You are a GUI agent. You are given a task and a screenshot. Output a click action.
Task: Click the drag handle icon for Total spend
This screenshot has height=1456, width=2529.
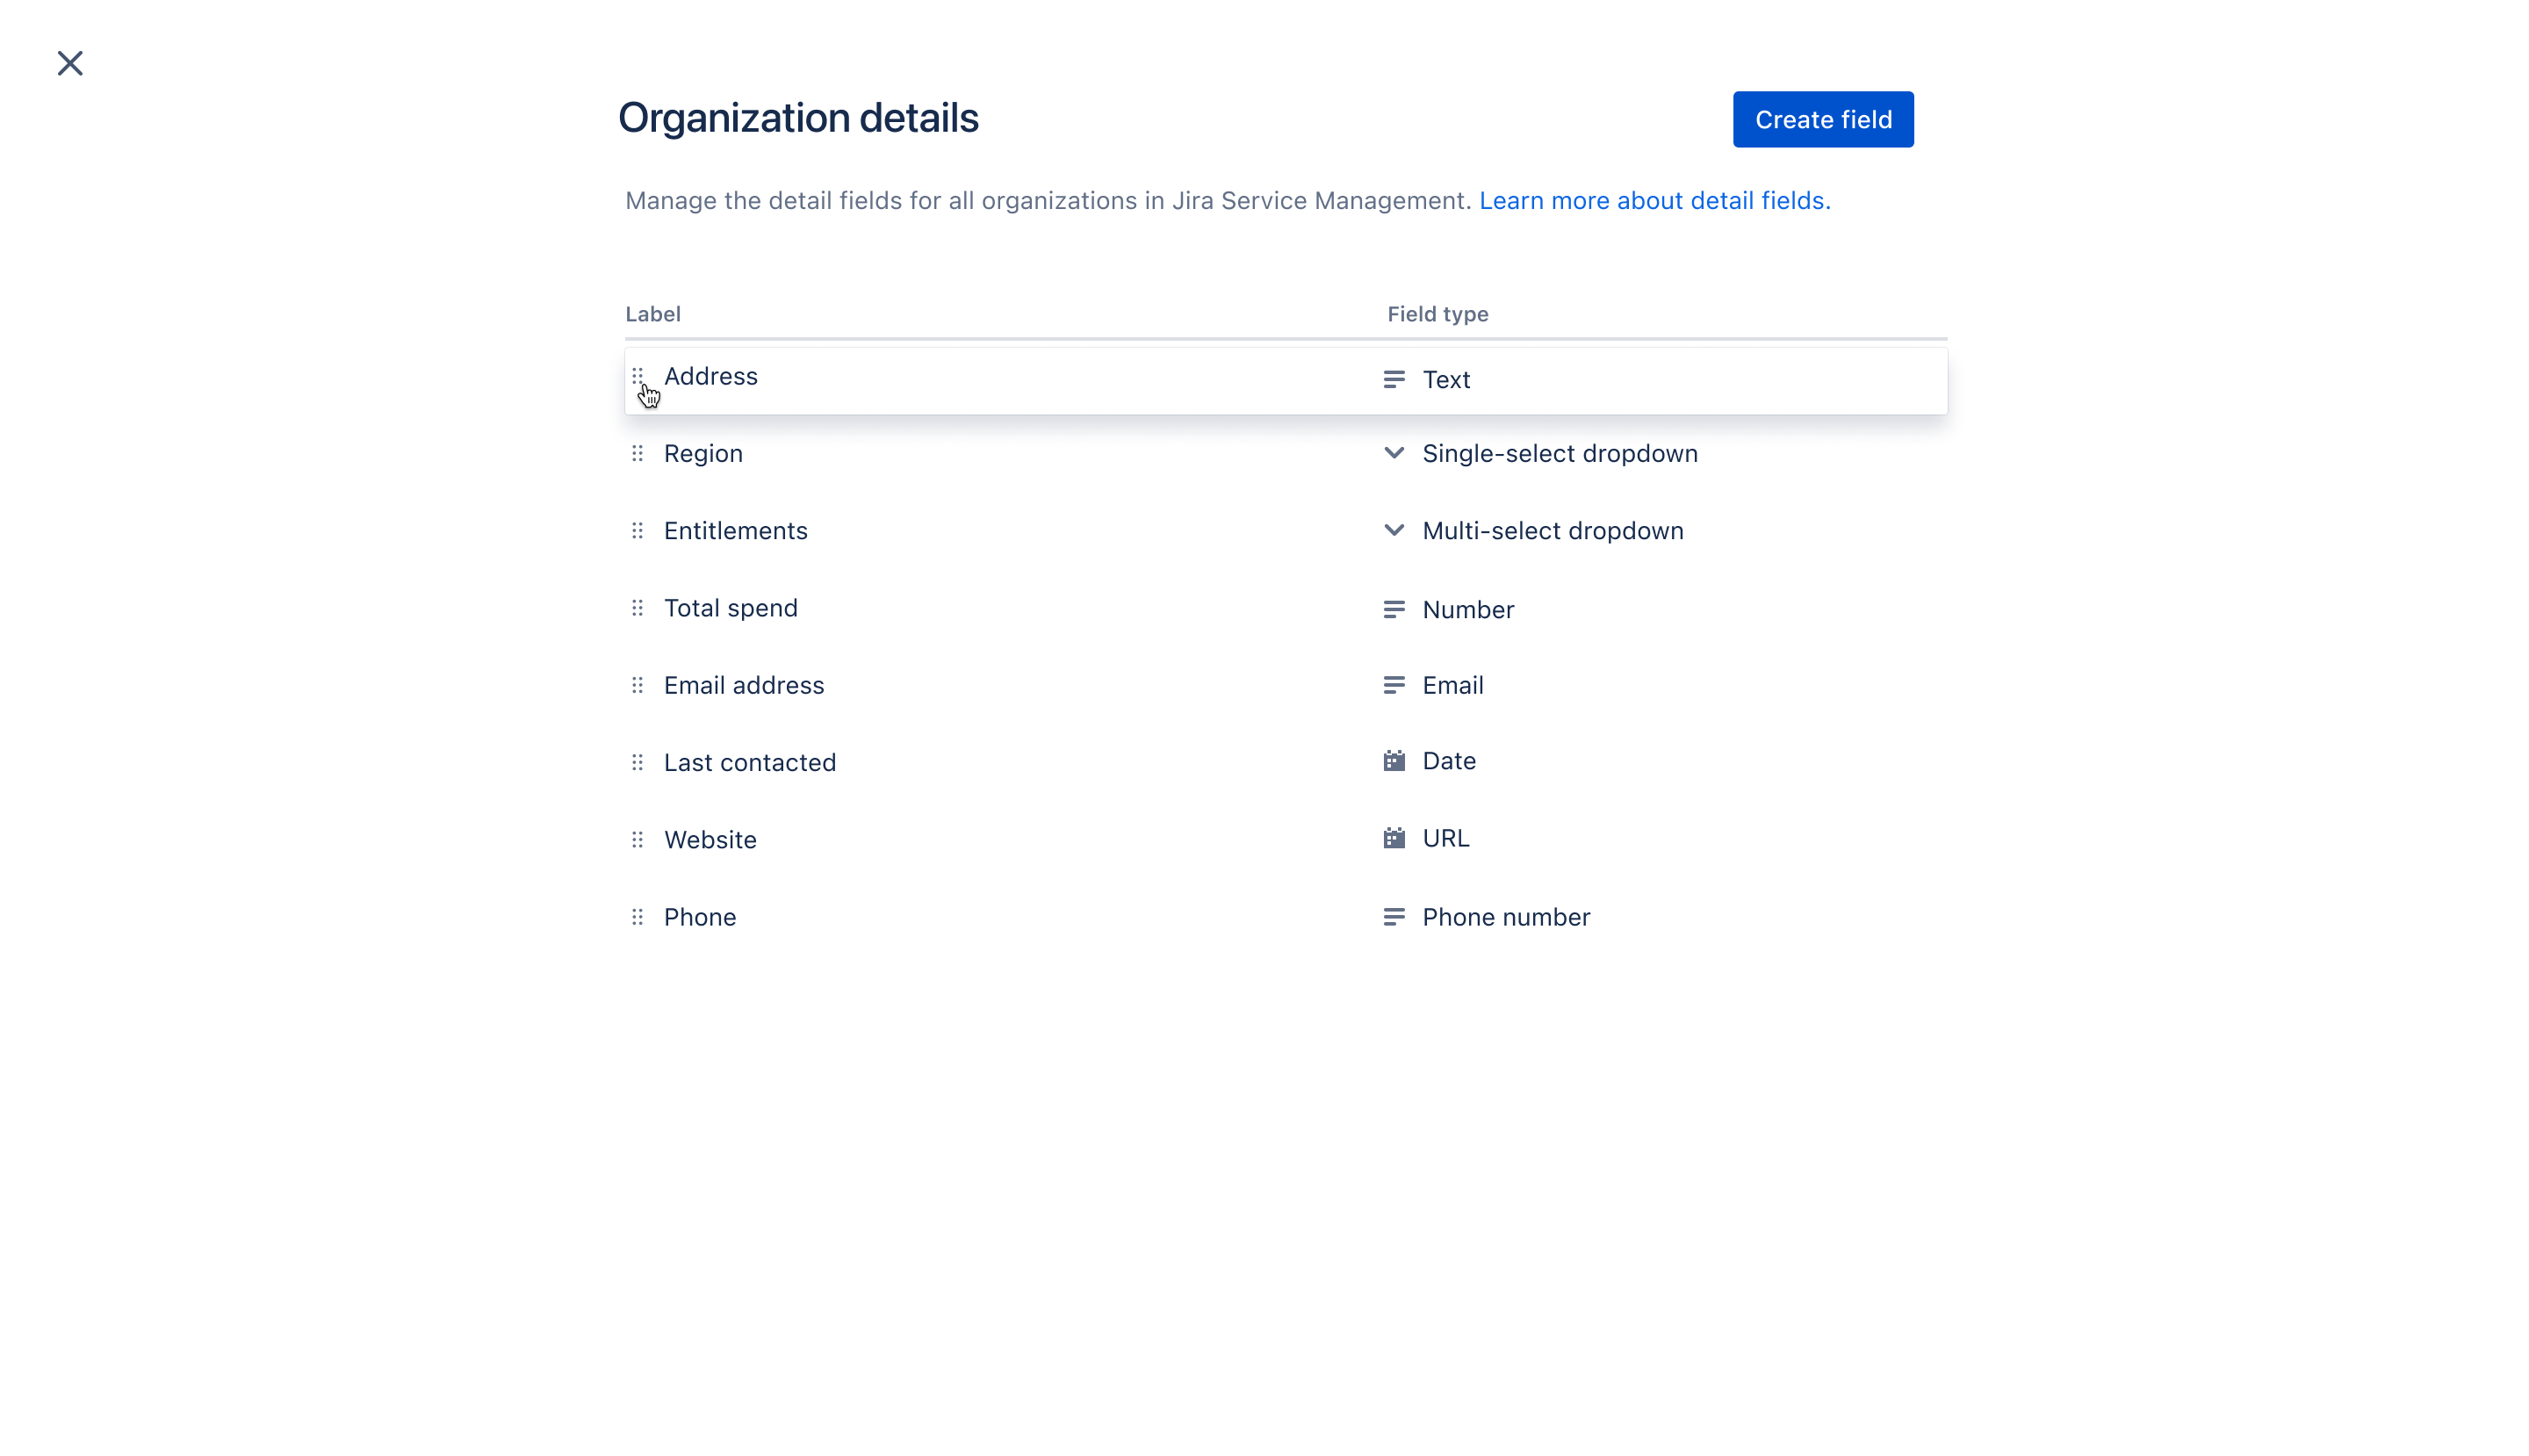tap(638, 608)
